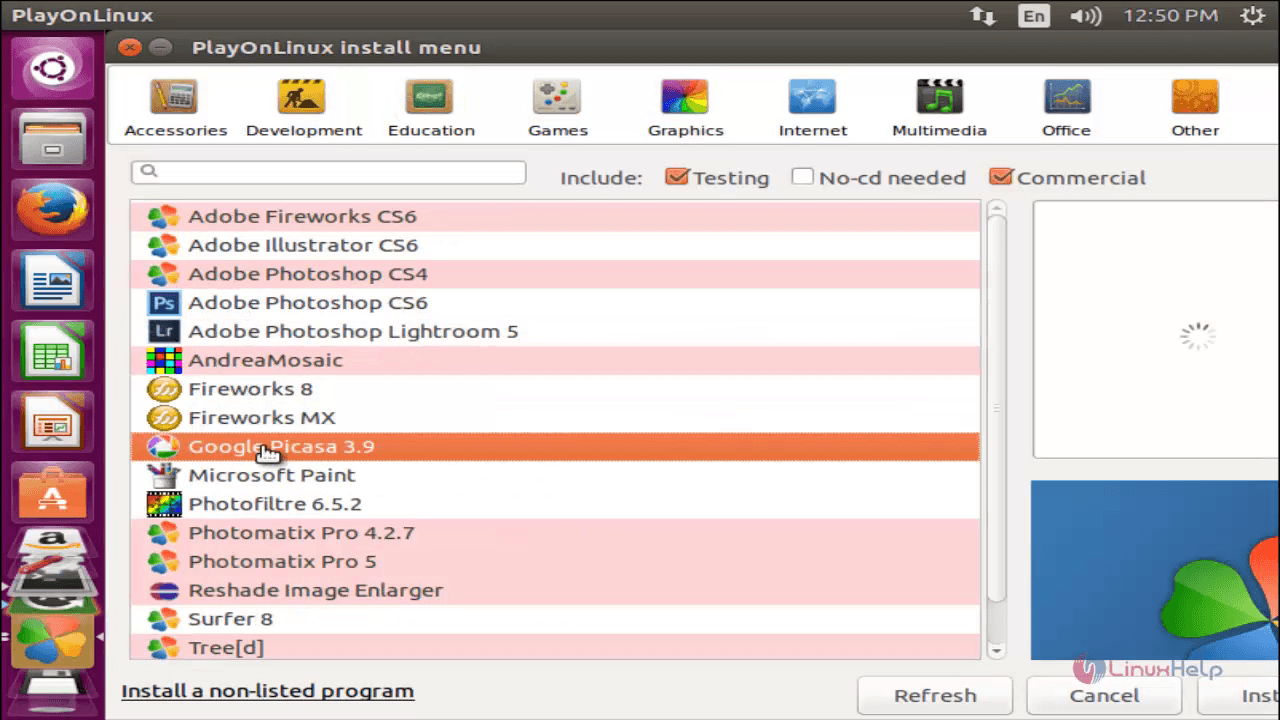Click the scrollbar up arrow
The height and width of the screenshot is (720, 1280).
coord(995,209)
